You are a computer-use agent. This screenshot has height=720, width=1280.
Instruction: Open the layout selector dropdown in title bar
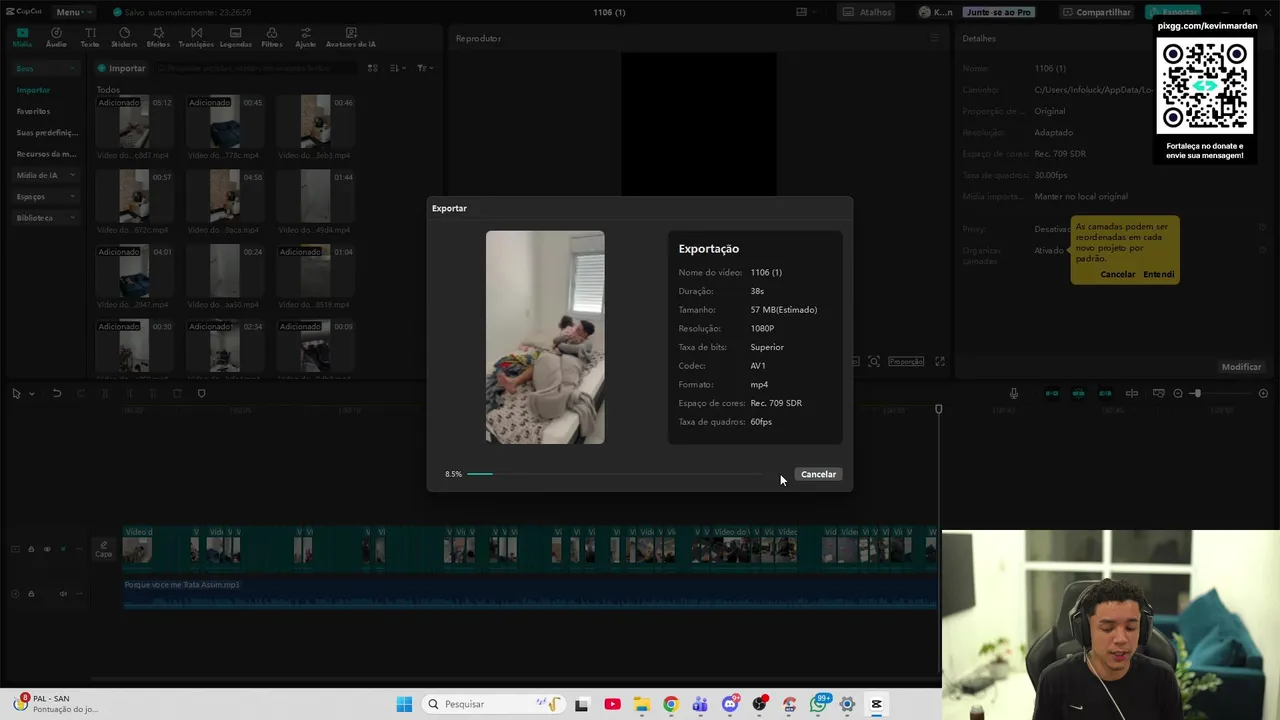click(807, 12)
